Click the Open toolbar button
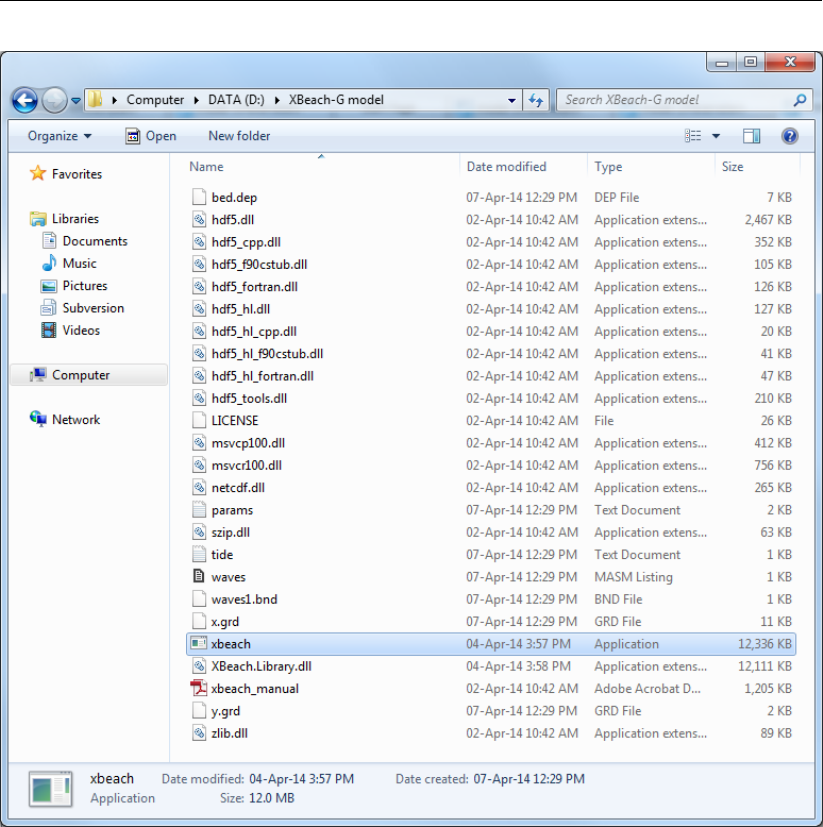The width and height of the screenshot is (823, 827). click(x=151, y=136)
